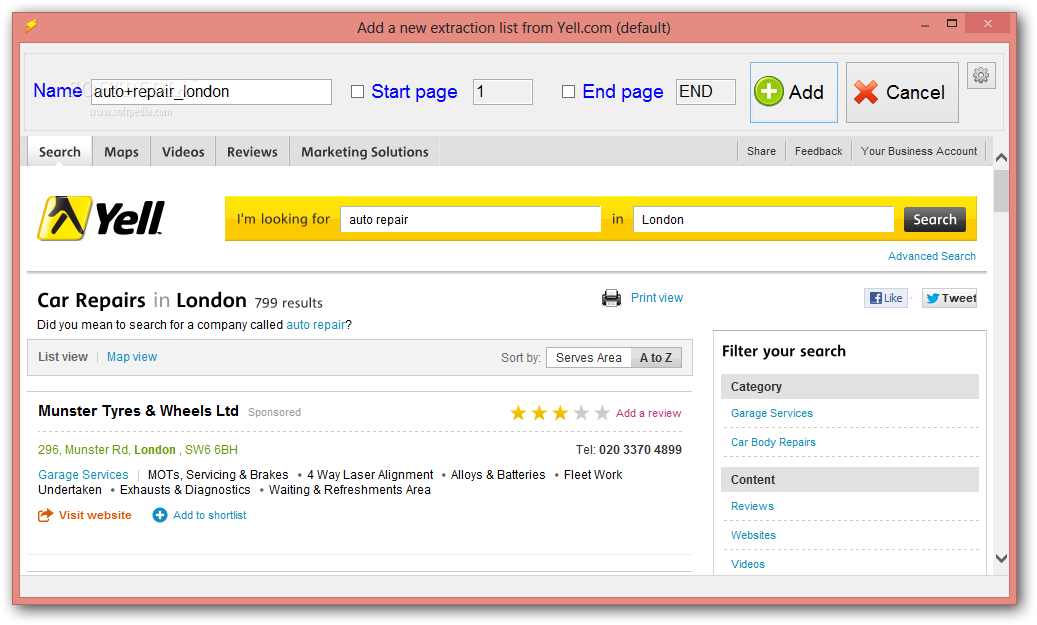Open the Maps tab
This screenshot has height=625, width=1037.
121,151
